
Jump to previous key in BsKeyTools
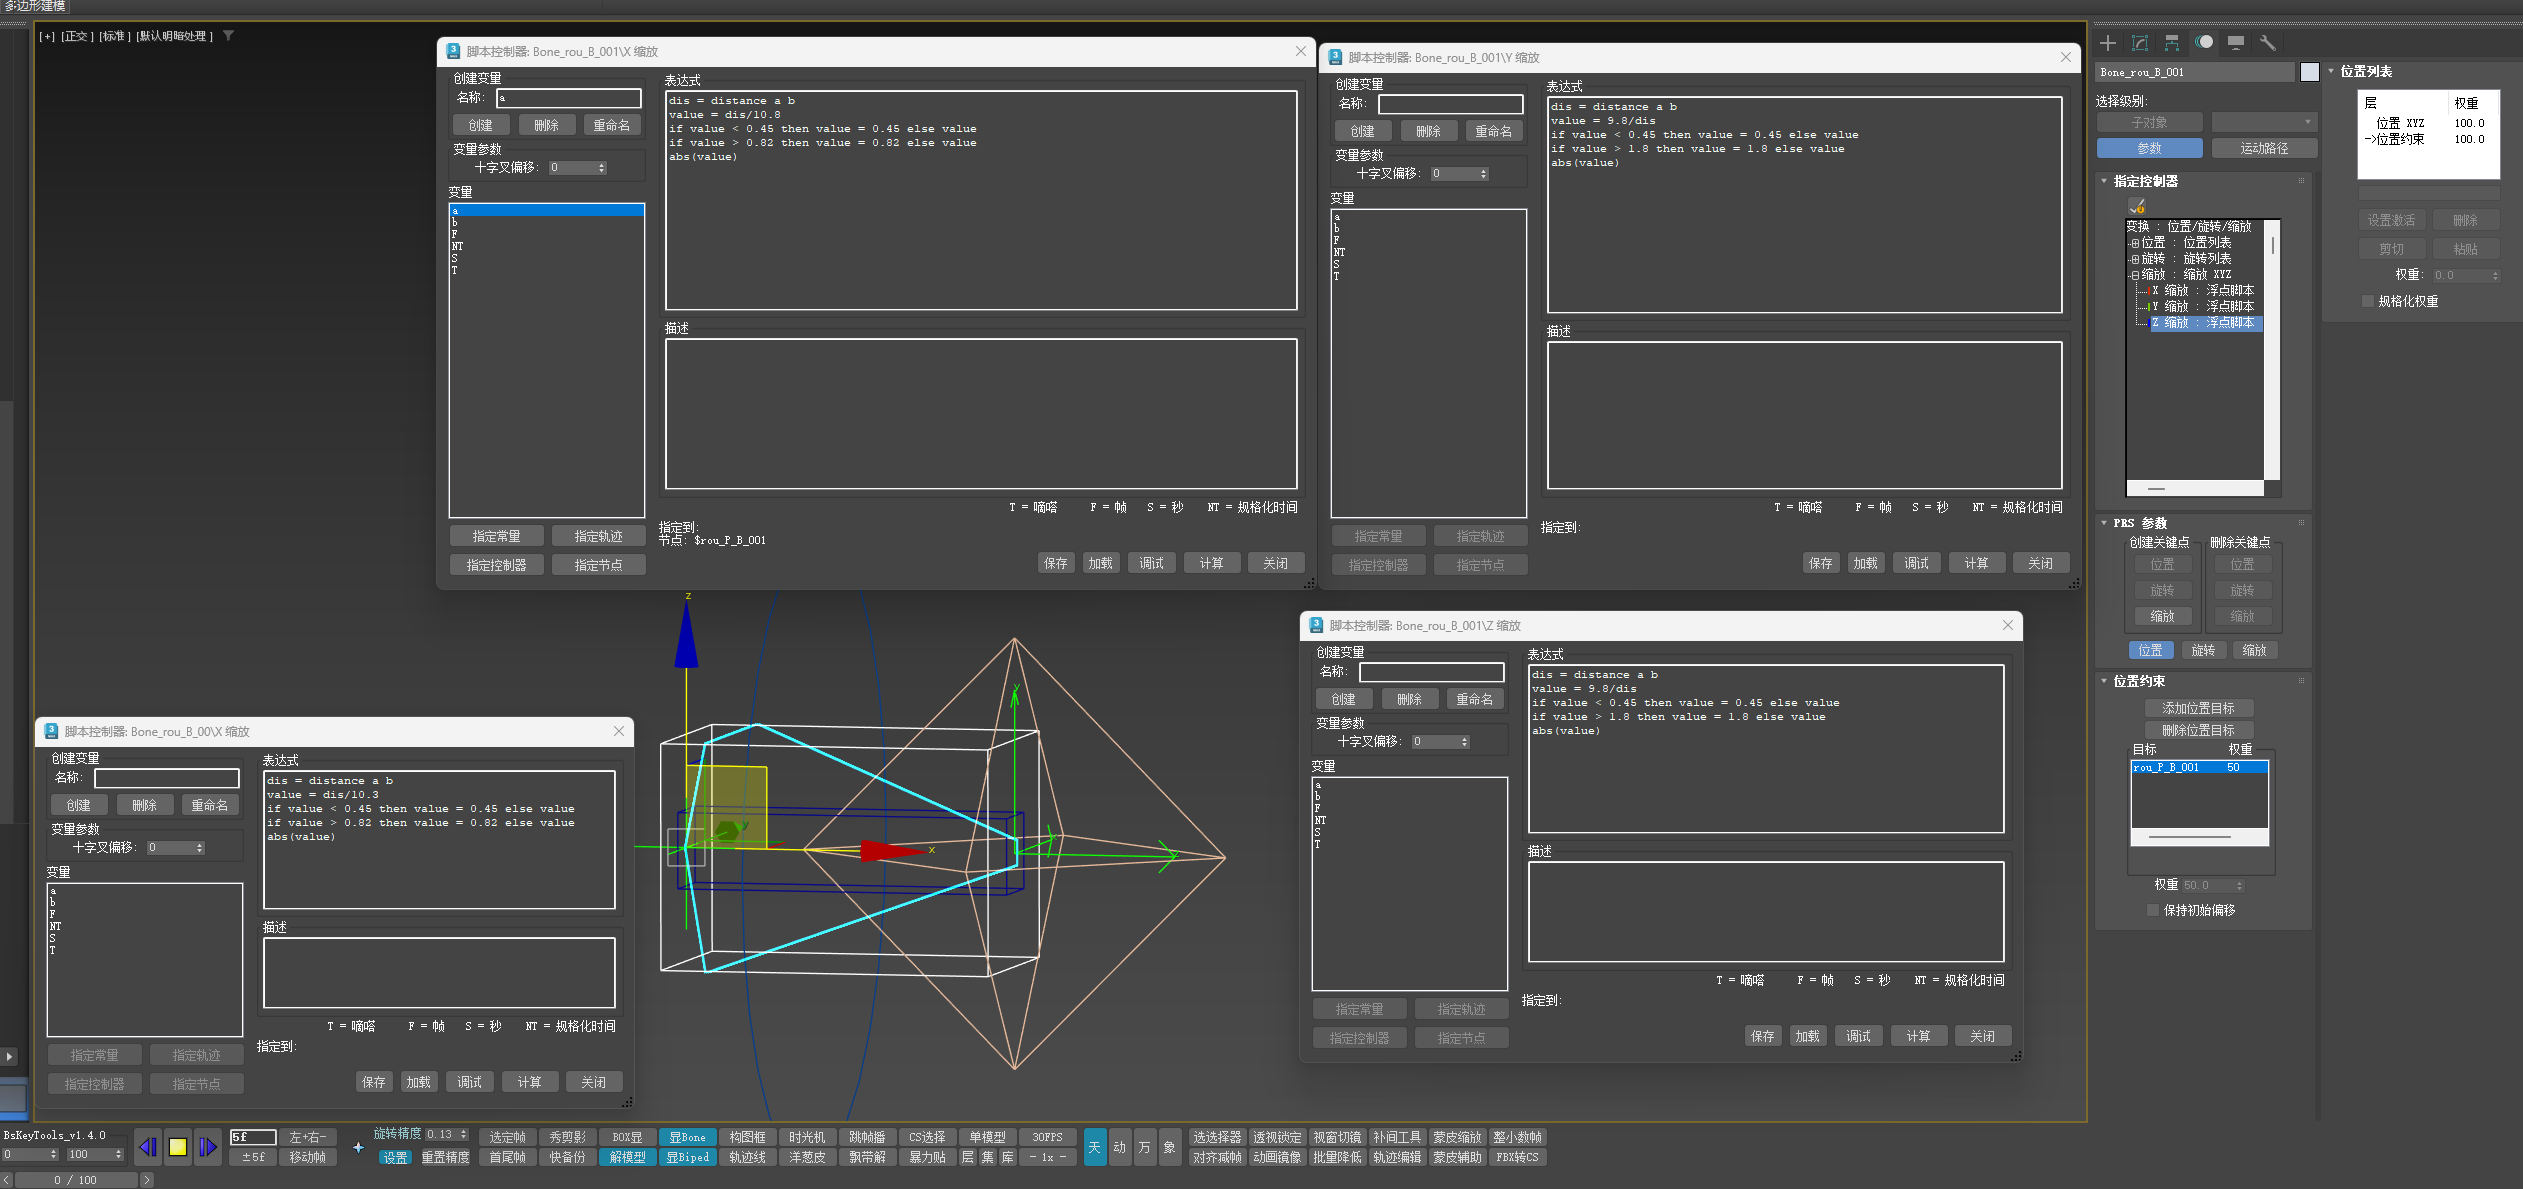tap(148, 1147)
